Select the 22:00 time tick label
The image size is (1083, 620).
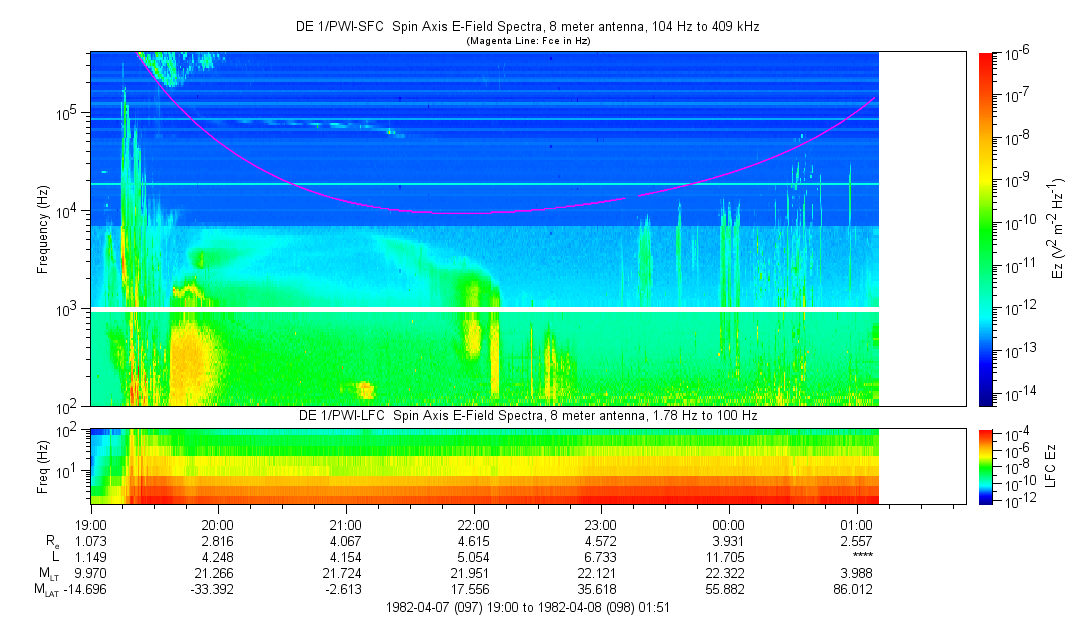(473, 524)
